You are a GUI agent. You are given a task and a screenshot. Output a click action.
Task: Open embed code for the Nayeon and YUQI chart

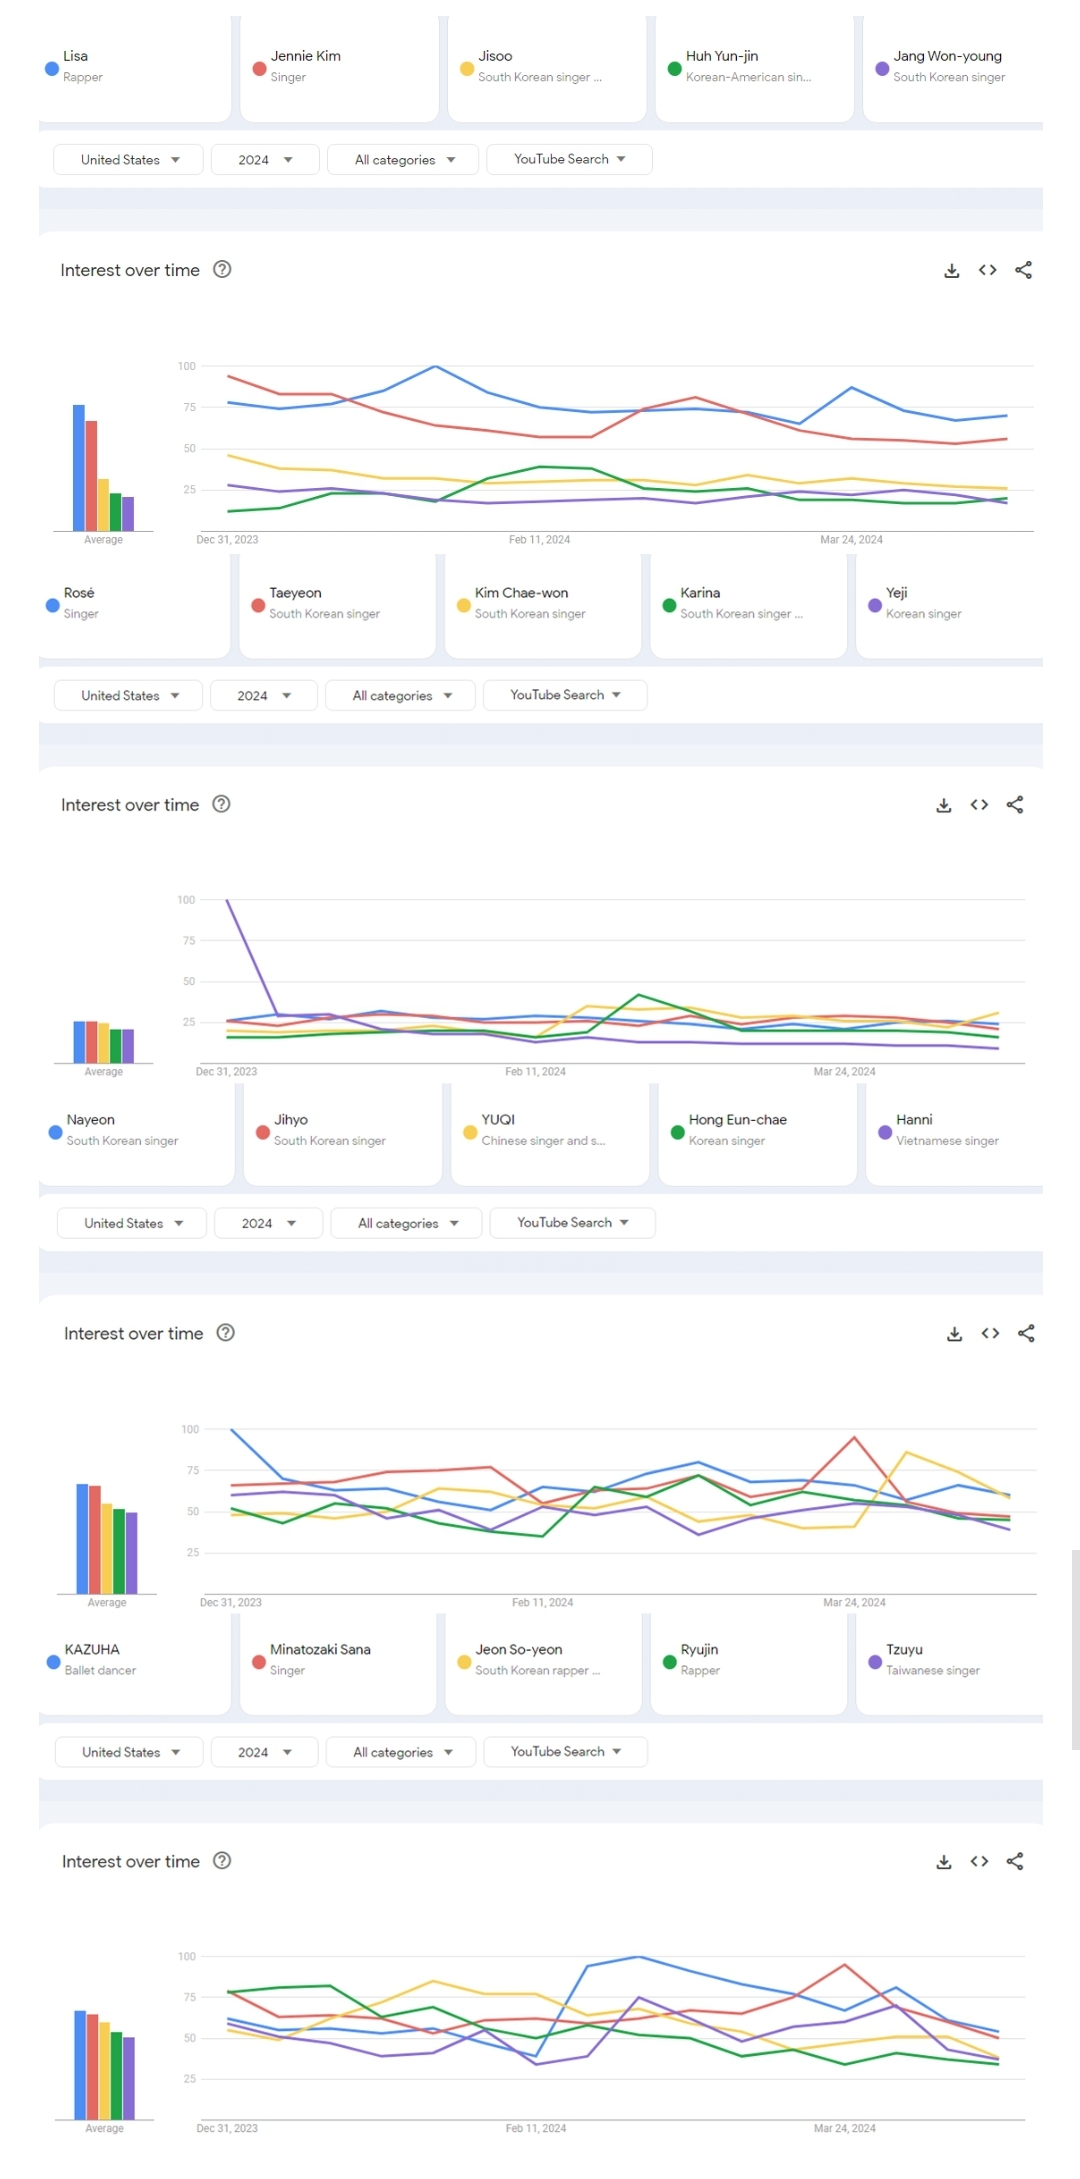click(990, 1334)
